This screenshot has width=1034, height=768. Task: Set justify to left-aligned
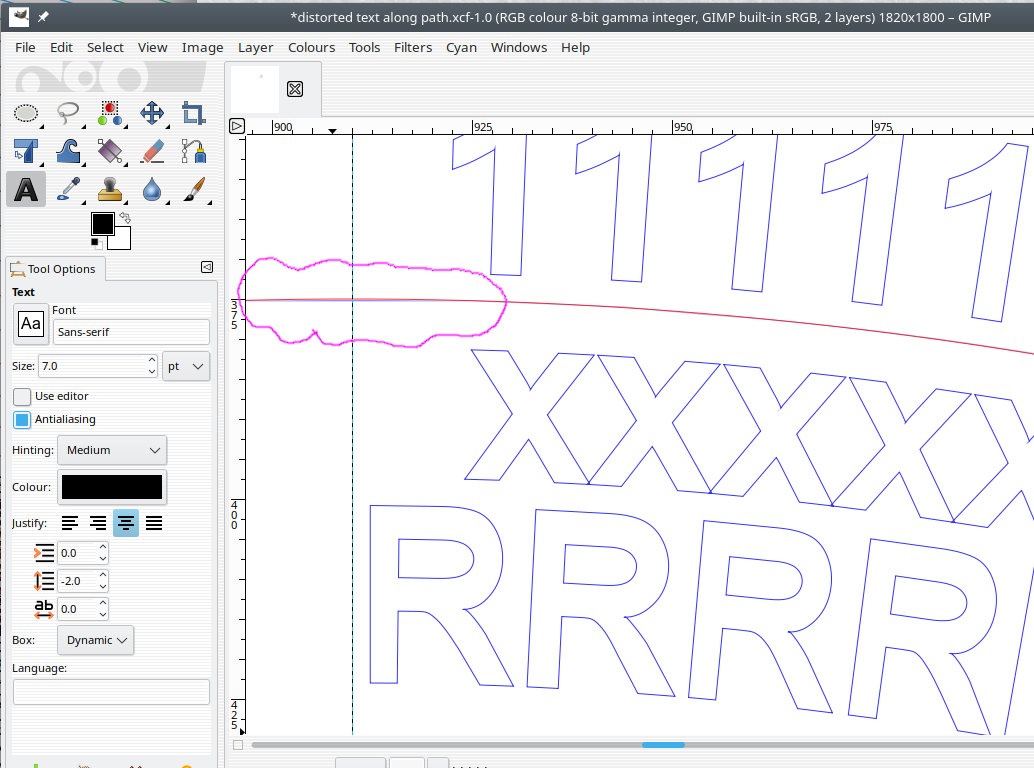click(70, 522)
